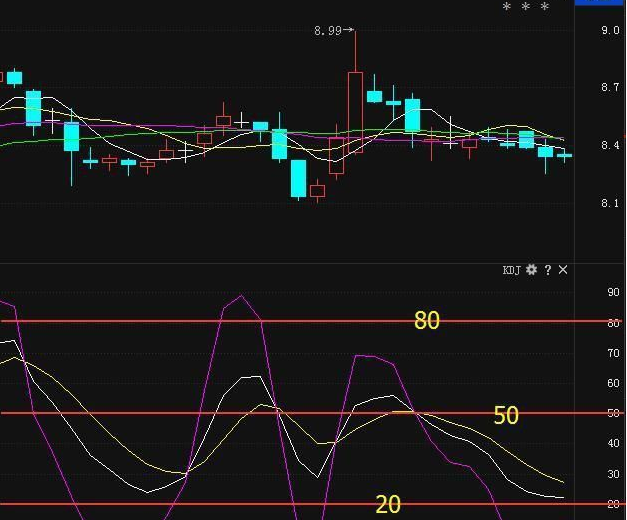Screen dimensions: 627x520
Task: Select the last cyan candlestick on the right
Action: (565, 156)
